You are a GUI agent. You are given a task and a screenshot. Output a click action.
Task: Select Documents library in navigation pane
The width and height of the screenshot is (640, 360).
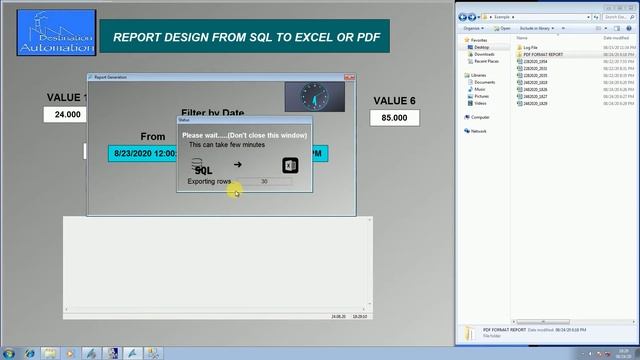coord(484,82)
